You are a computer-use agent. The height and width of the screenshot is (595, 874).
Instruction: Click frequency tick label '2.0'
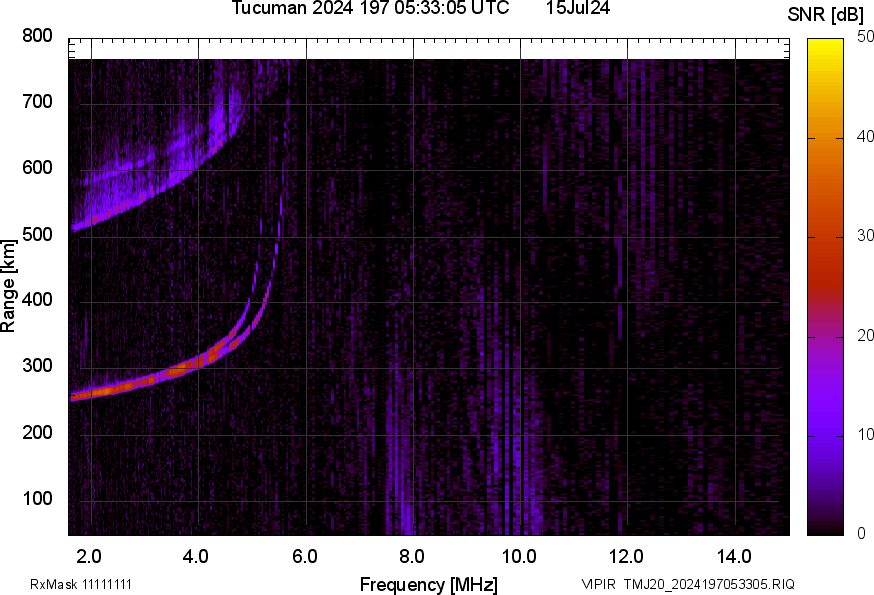(89, 557)
